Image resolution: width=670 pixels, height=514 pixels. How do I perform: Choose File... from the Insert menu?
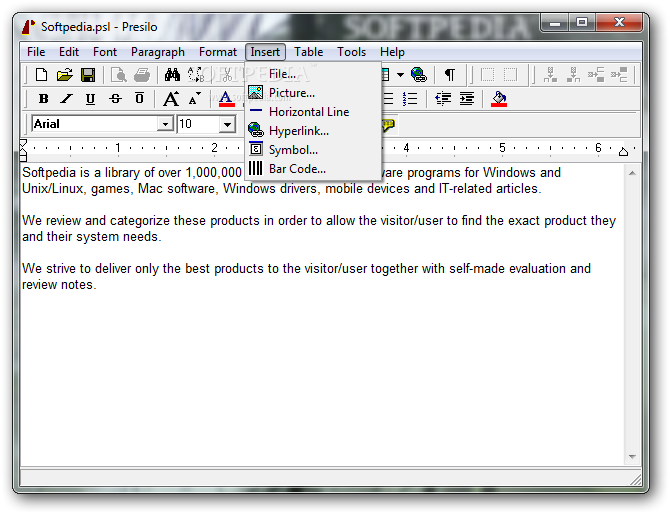click(313, 74)
